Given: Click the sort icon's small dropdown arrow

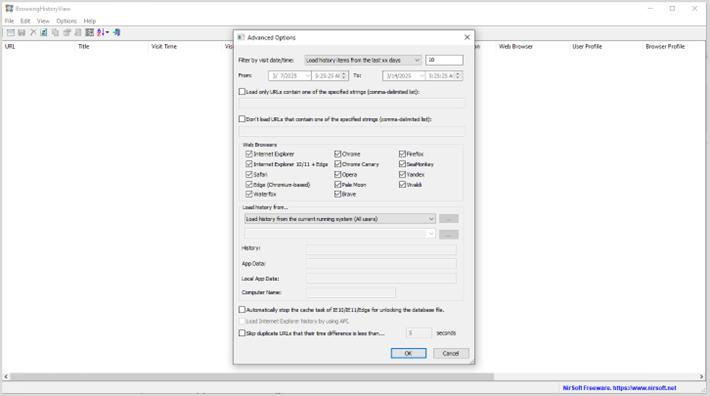Looking at the screenshot, I should click(107, 33).
